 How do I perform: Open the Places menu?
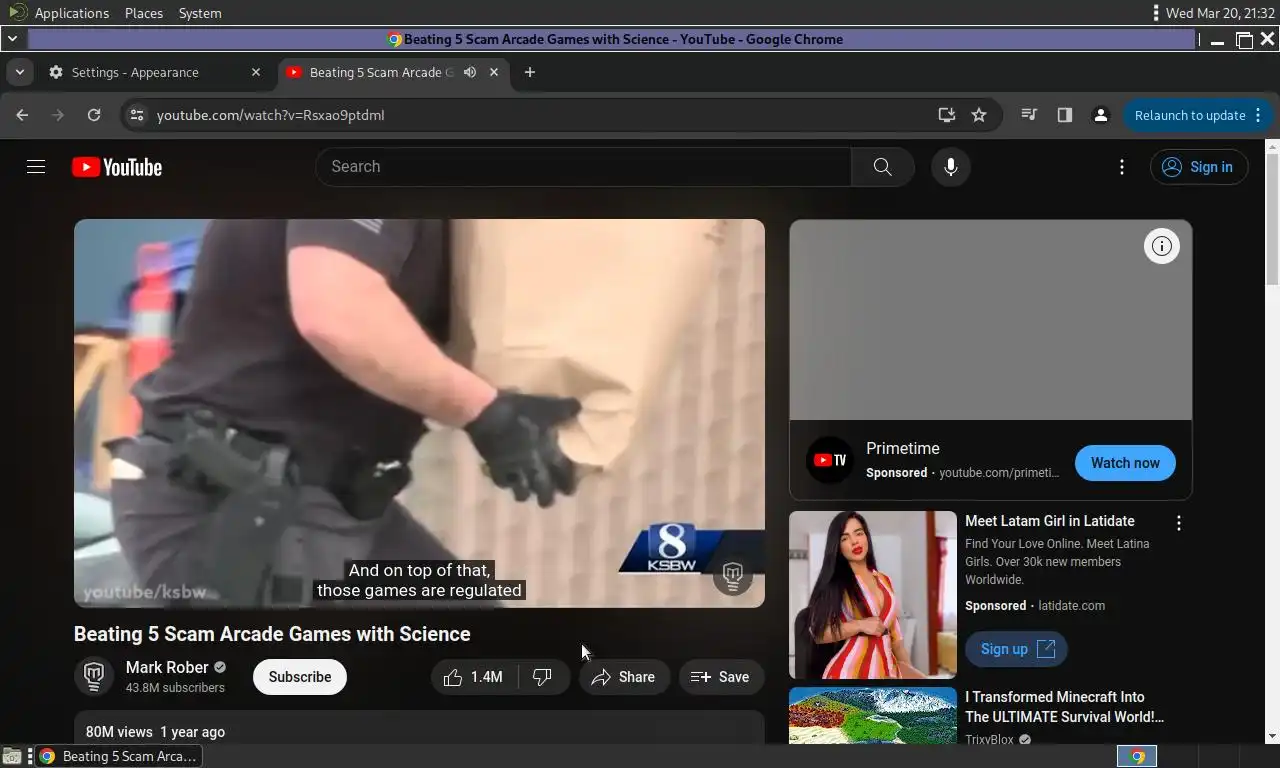[x=144, y=13]
